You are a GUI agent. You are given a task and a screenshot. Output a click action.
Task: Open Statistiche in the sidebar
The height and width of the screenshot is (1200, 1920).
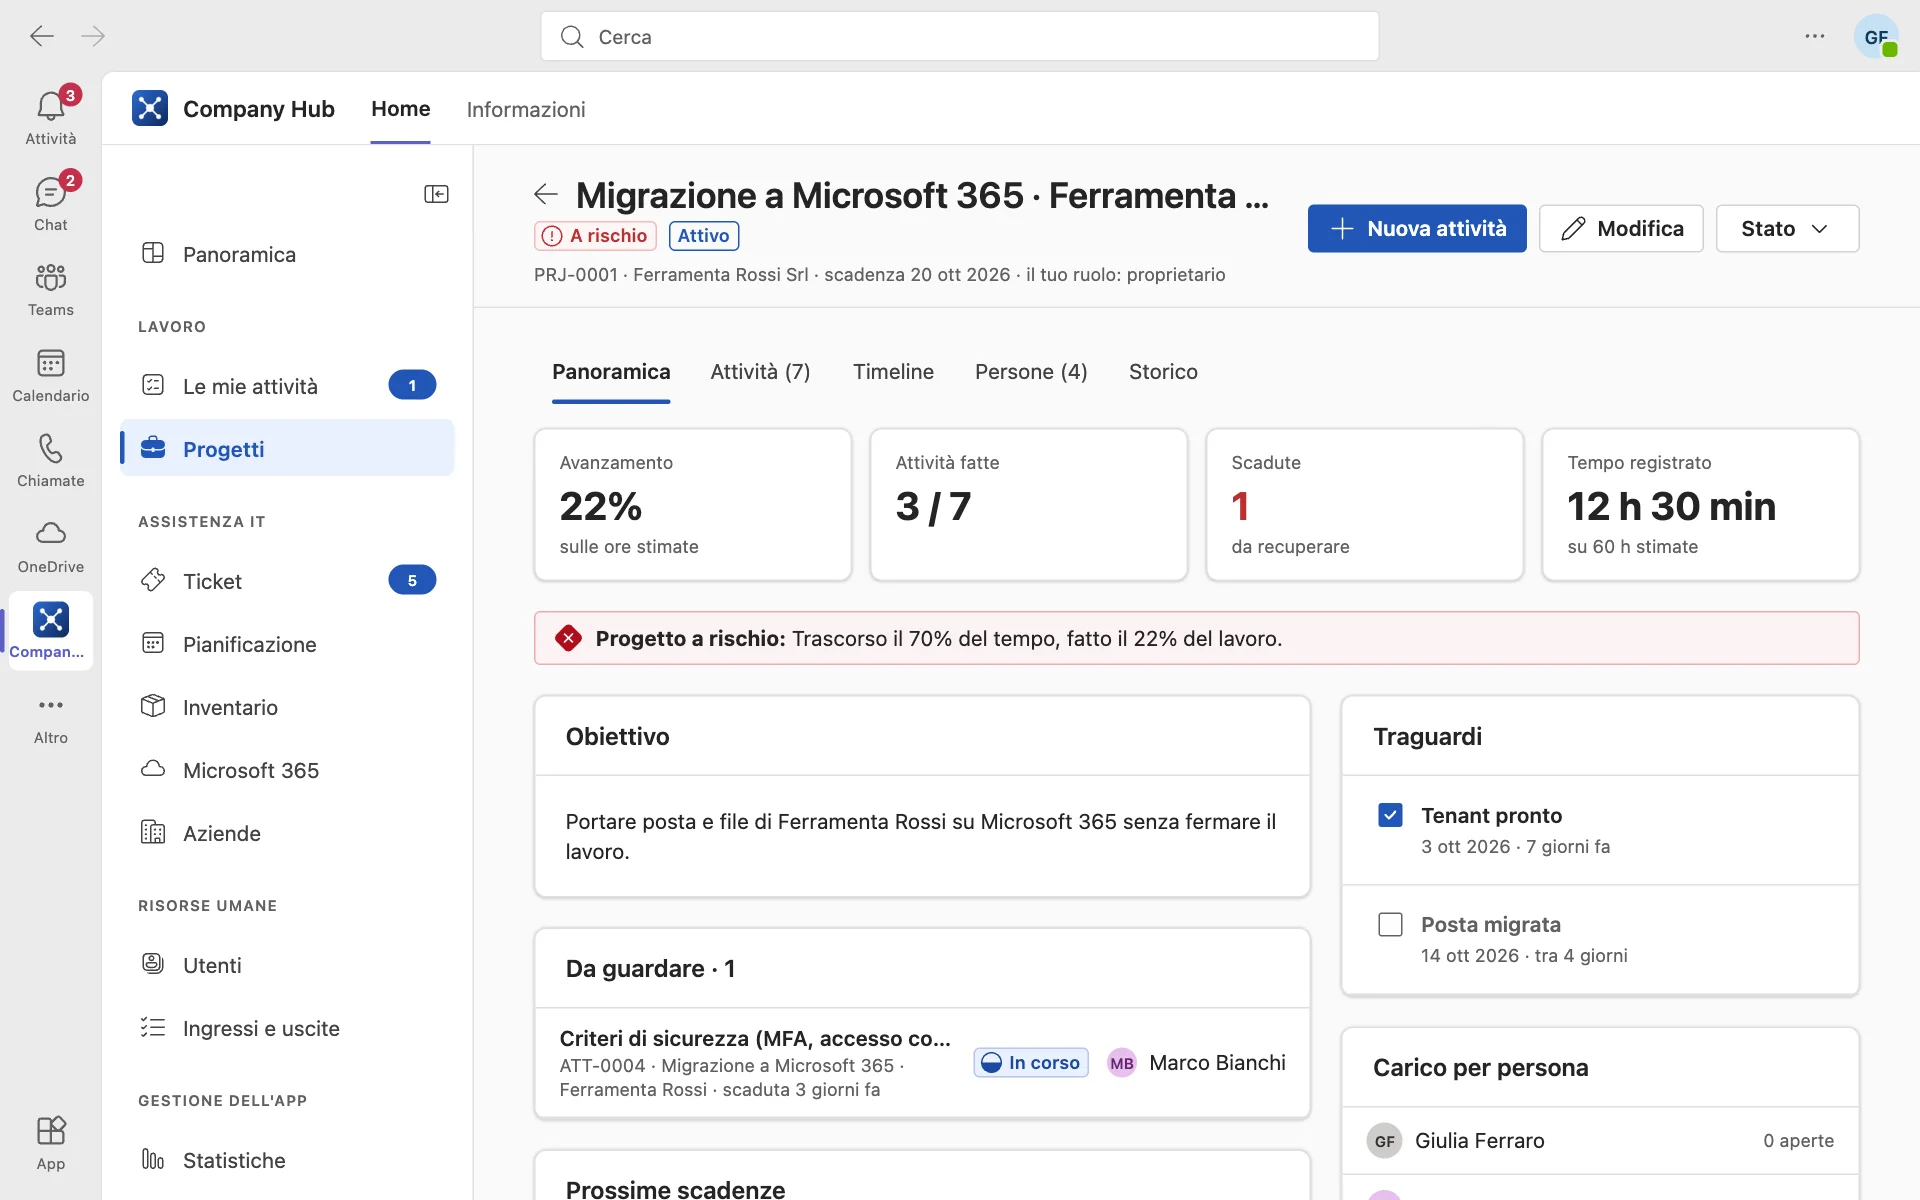pyautogui.click(x=288, y=1160)
